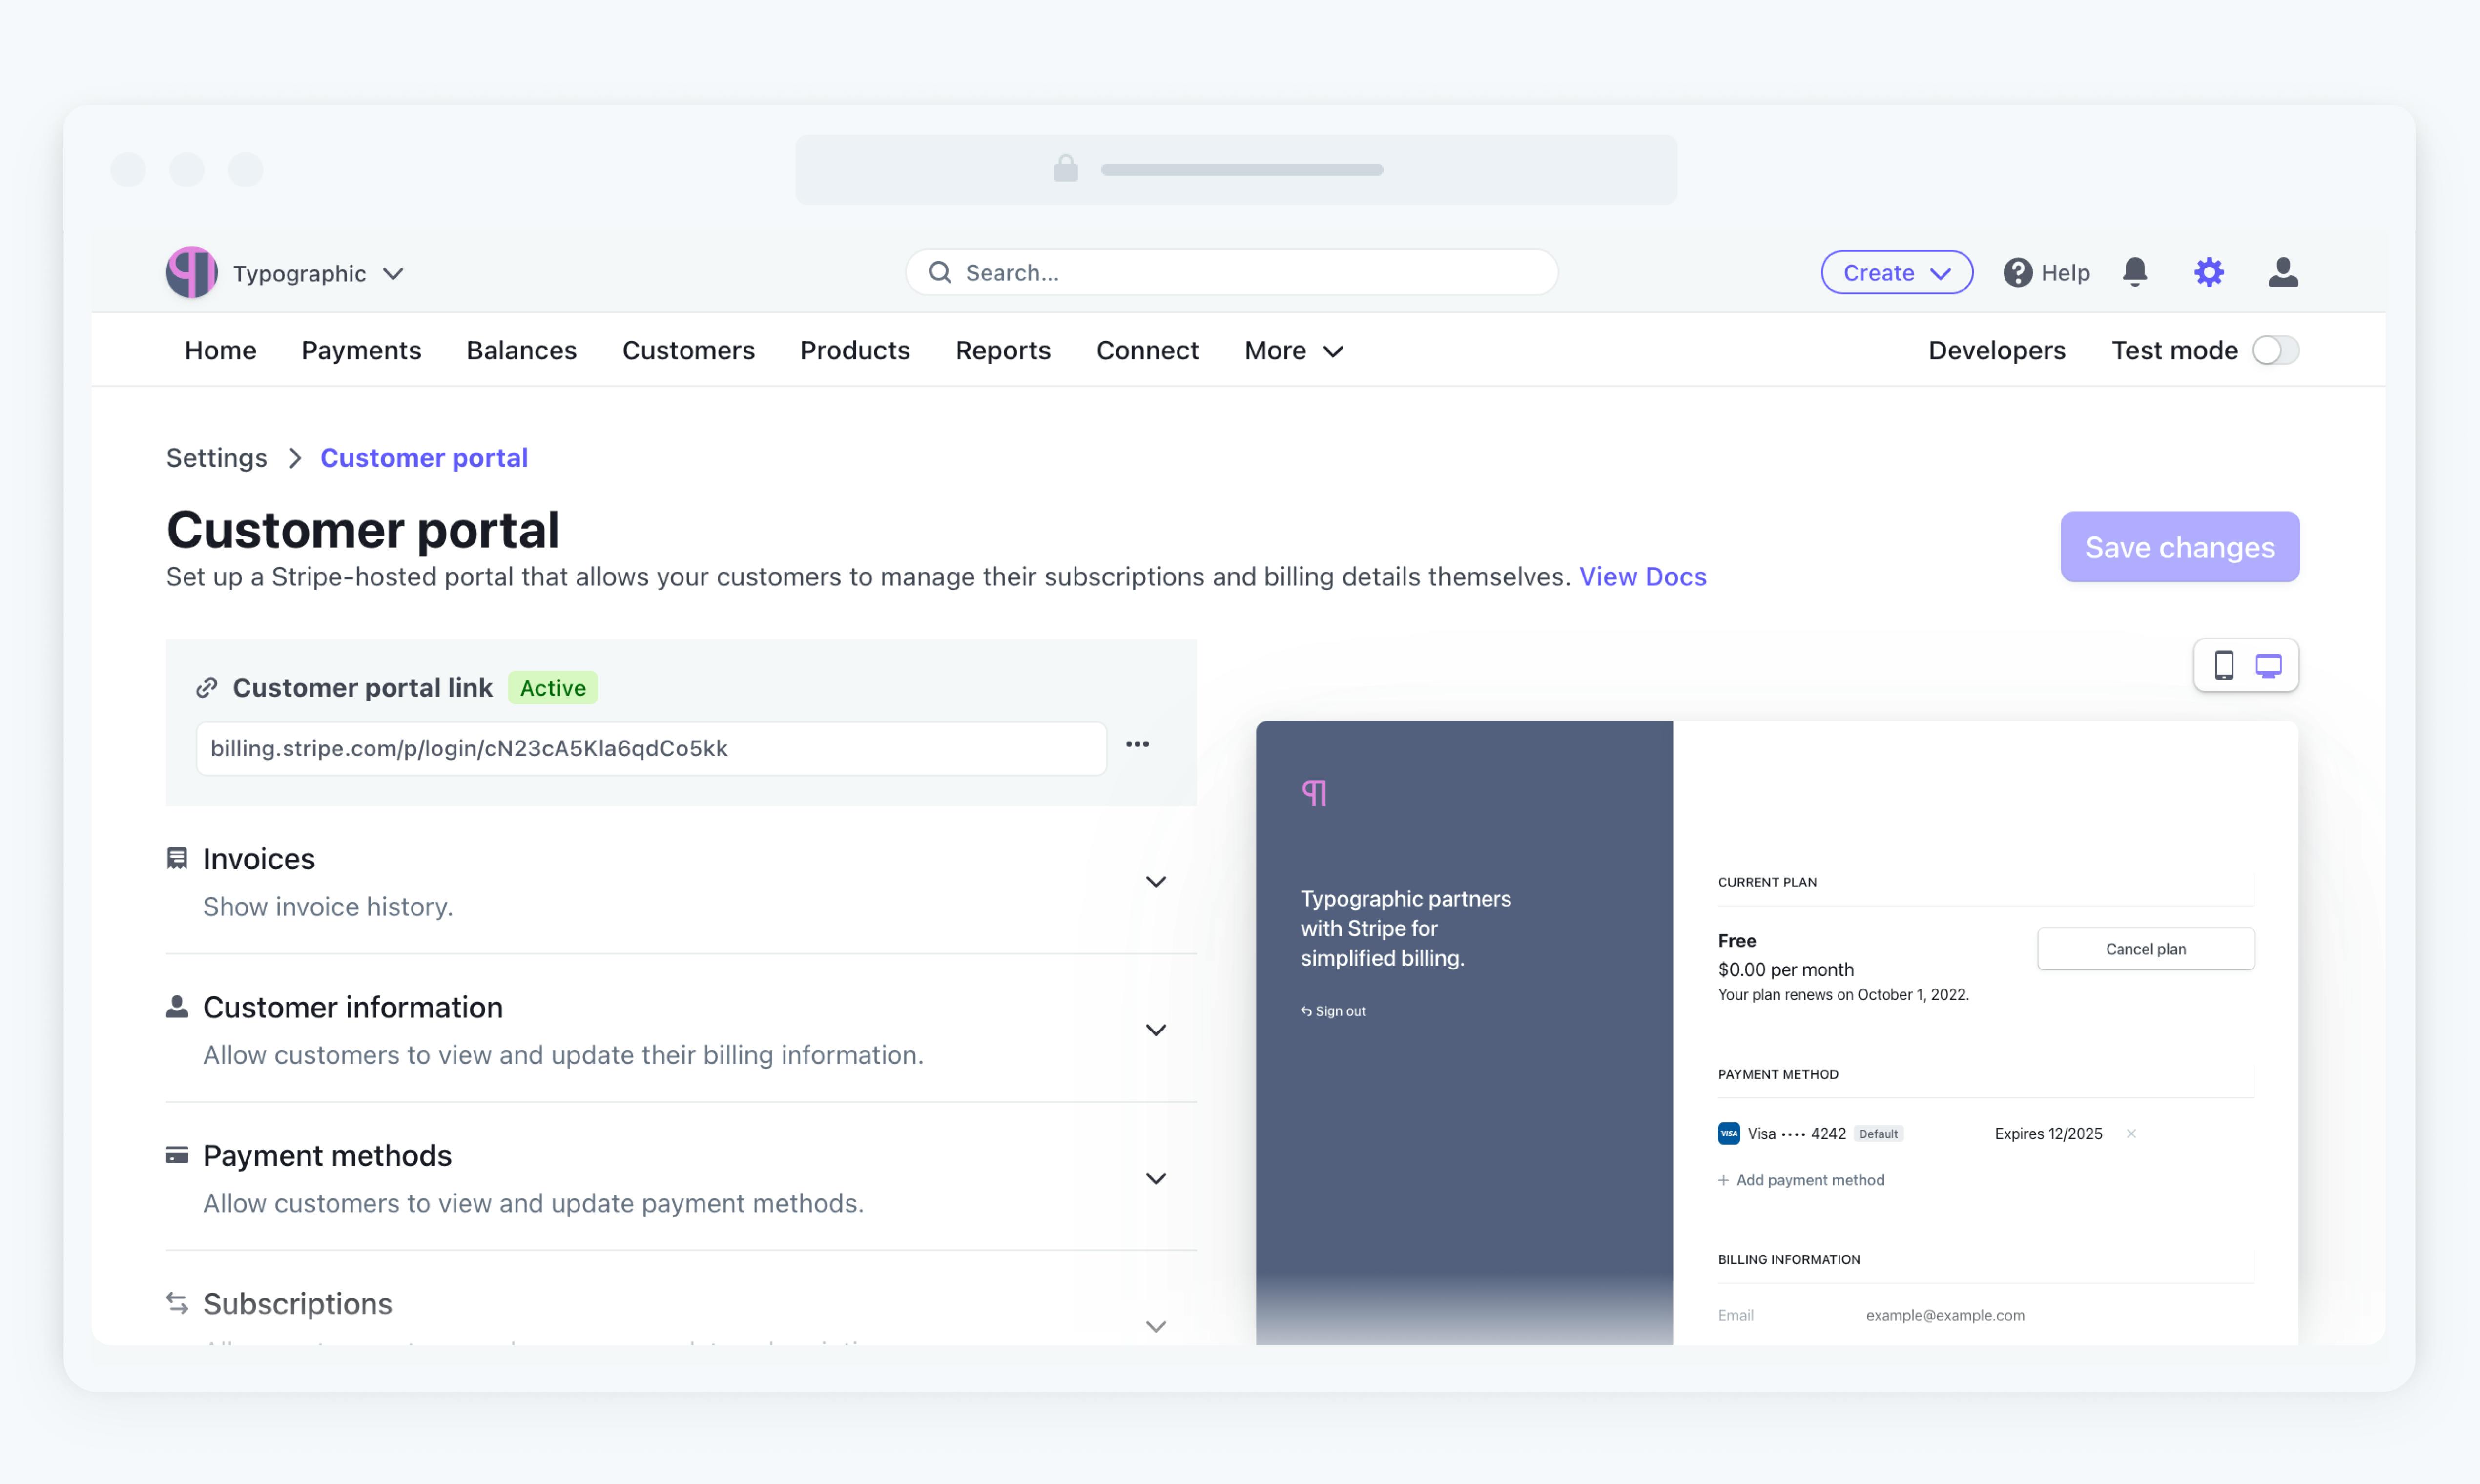Open the Customers tab

(x=688, y=350)
